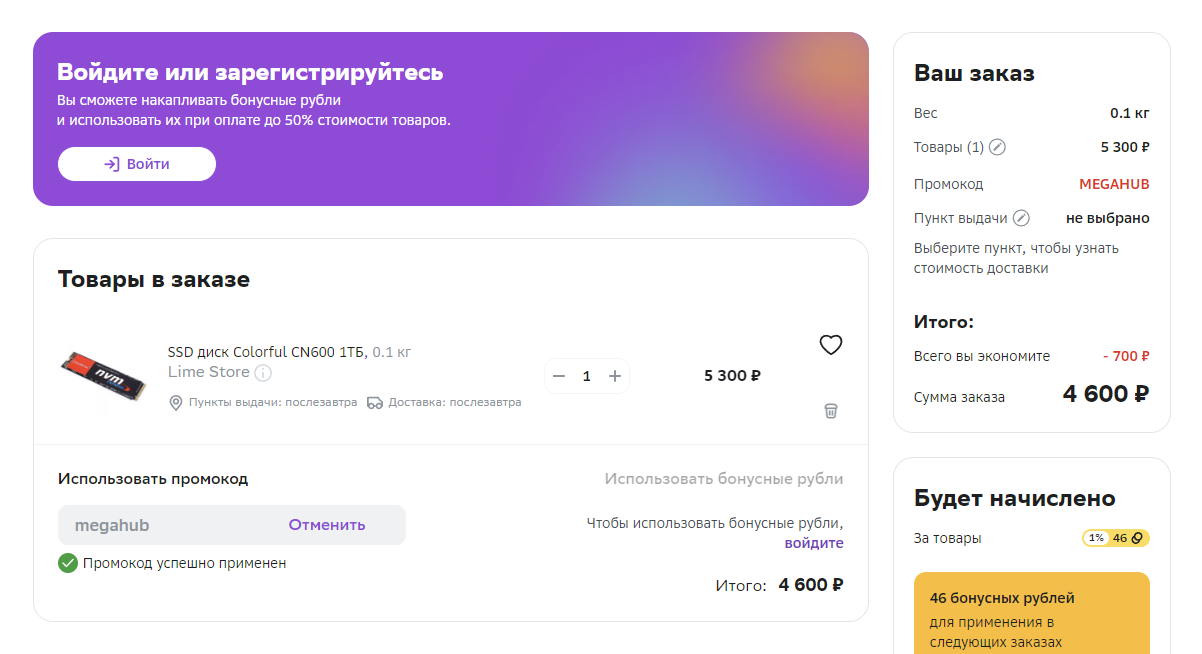Click the delivery truck icon
Image resolution: width=1202 pixels, height=654 pixels.
click(375, 403)
